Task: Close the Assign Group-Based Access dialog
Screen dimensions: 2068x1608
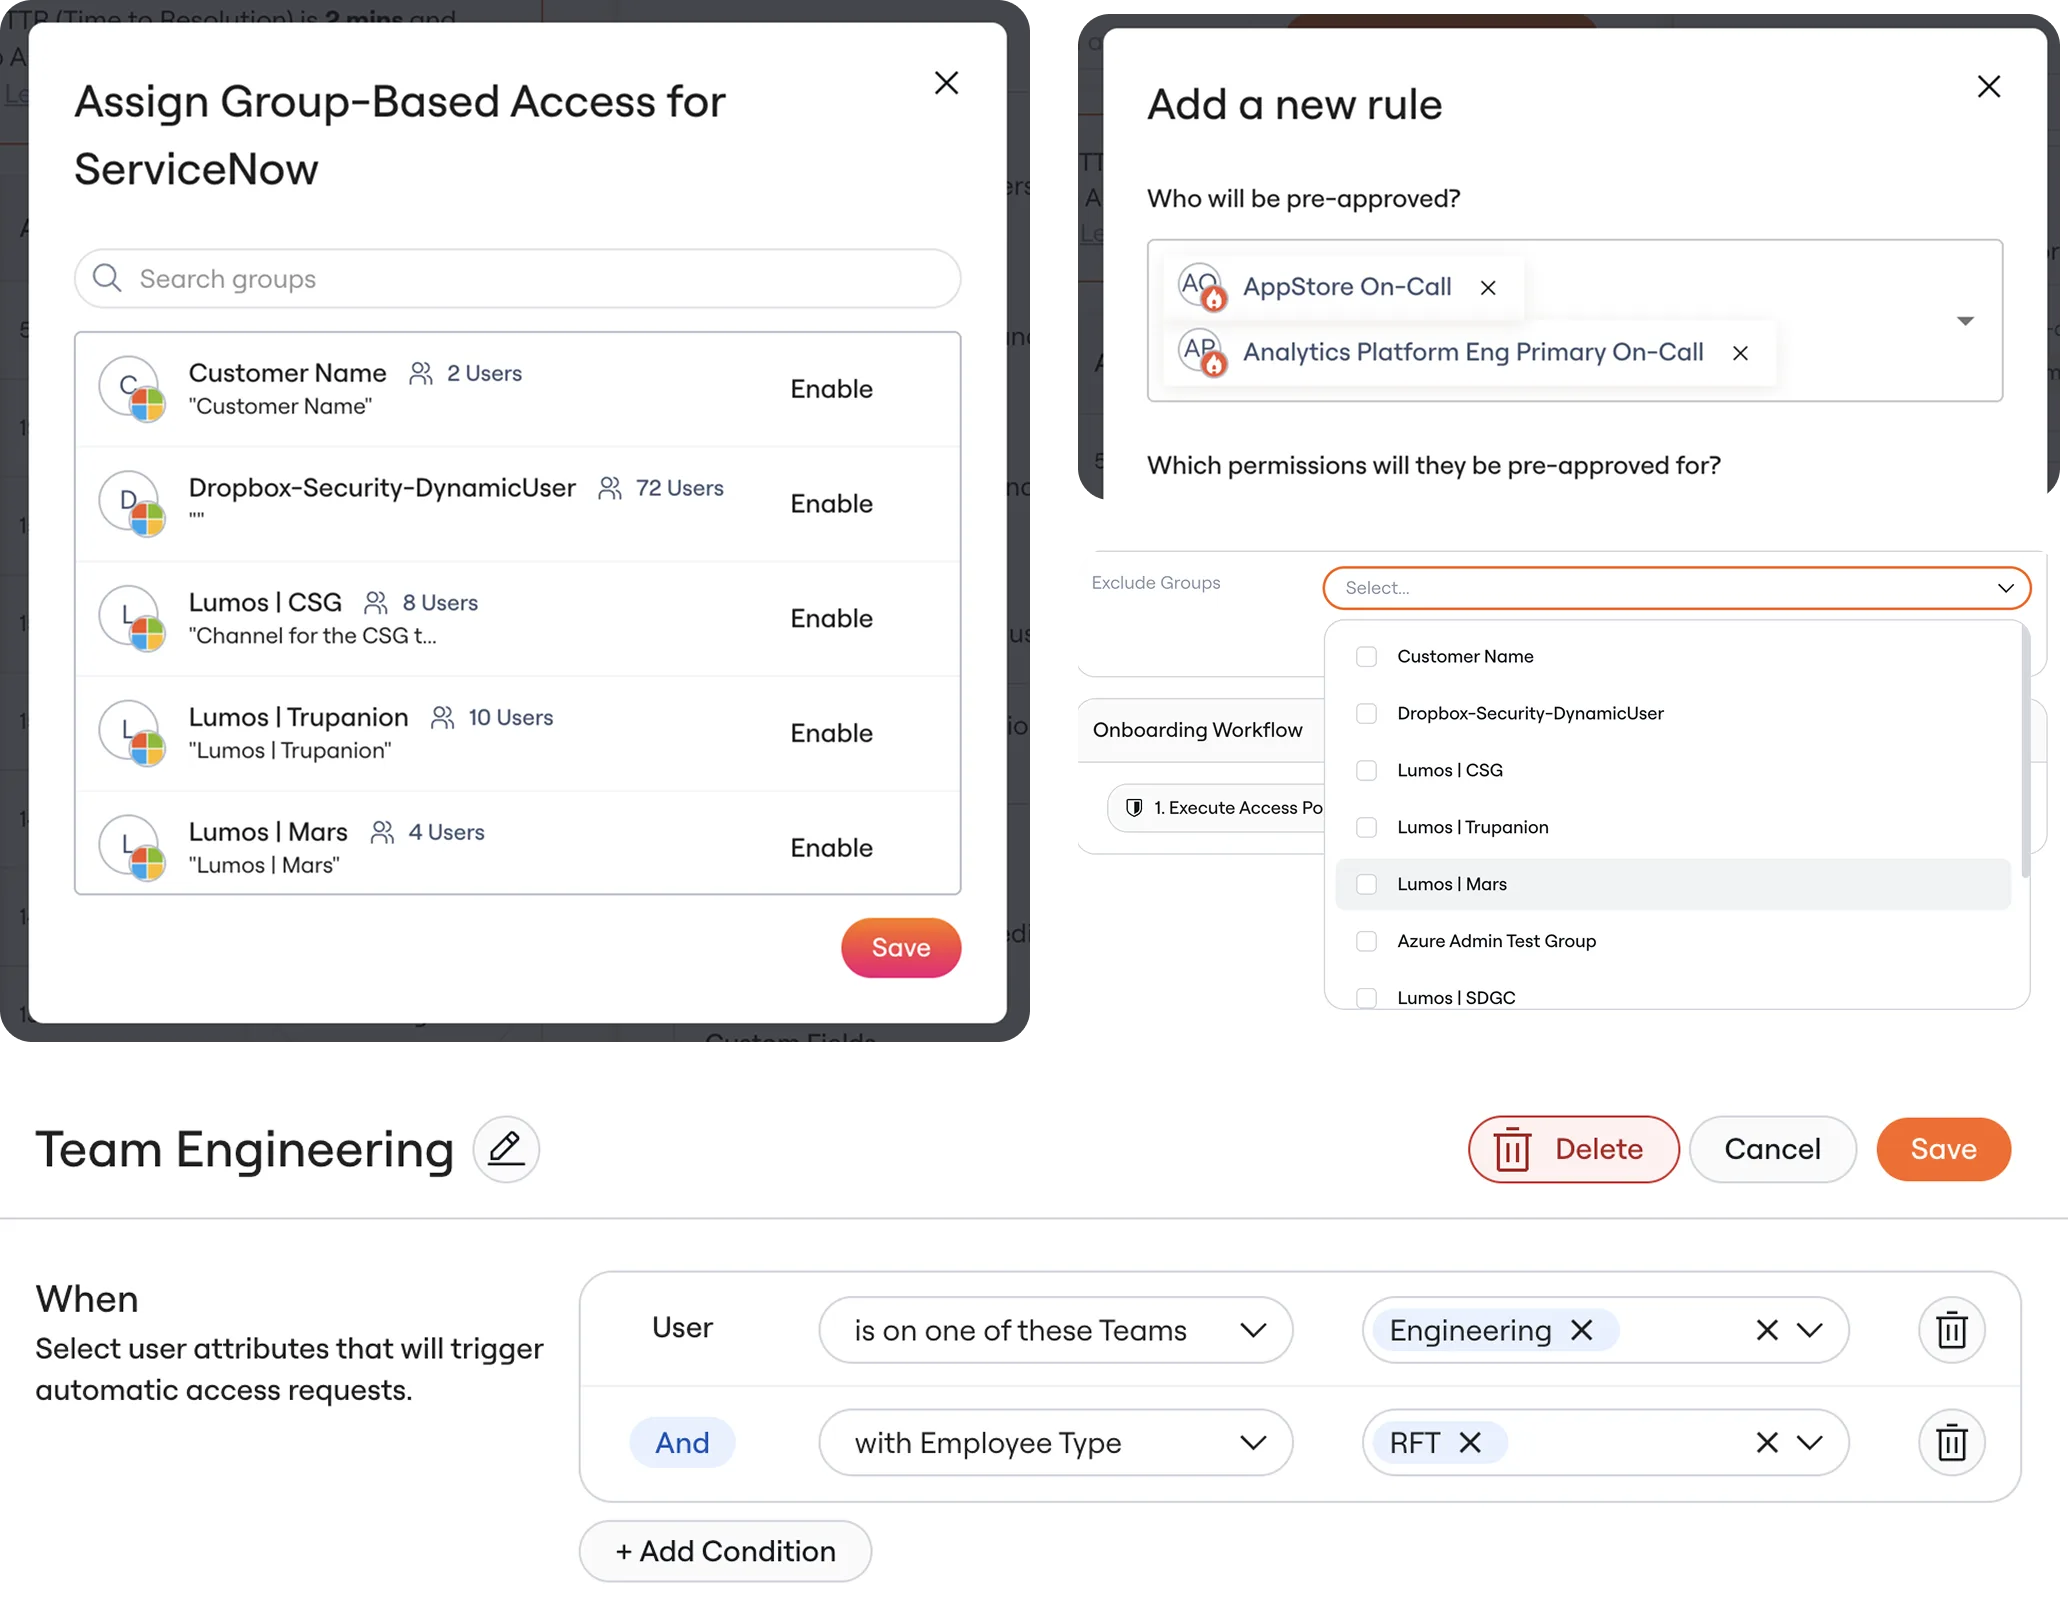Action: [x=946, y=83]
